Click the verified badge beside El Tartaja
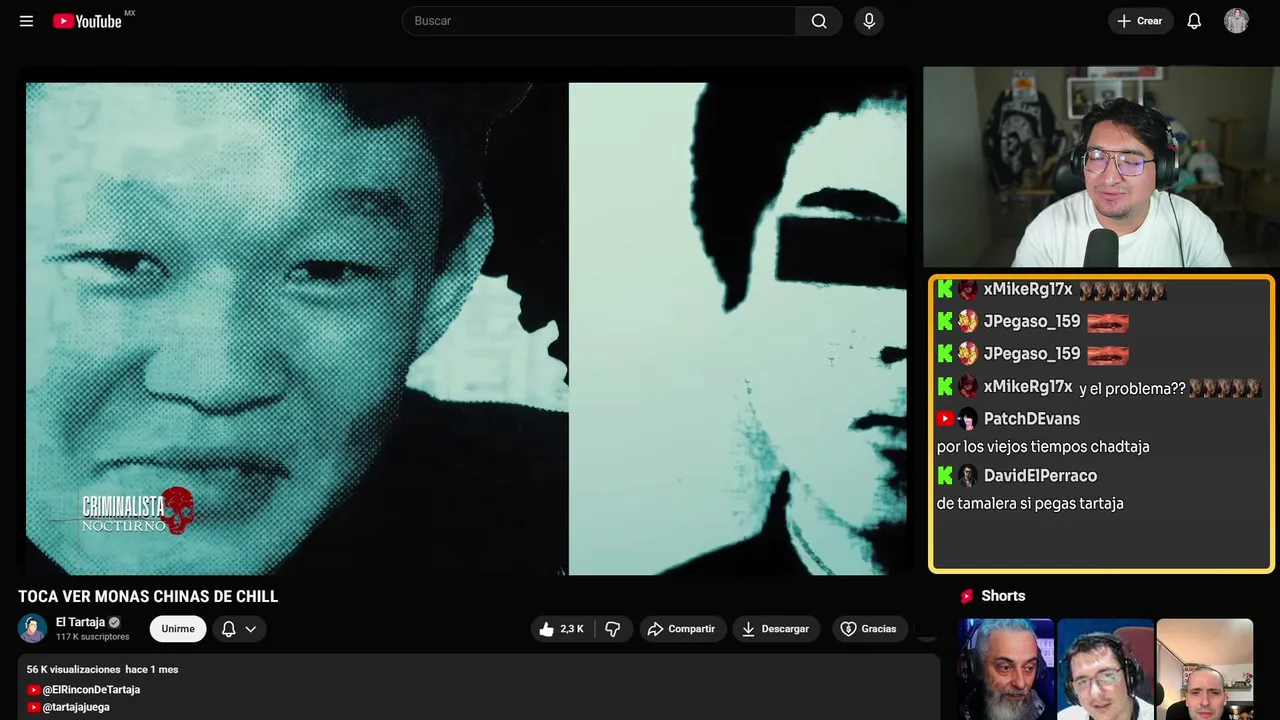 (x=114, y=622)
